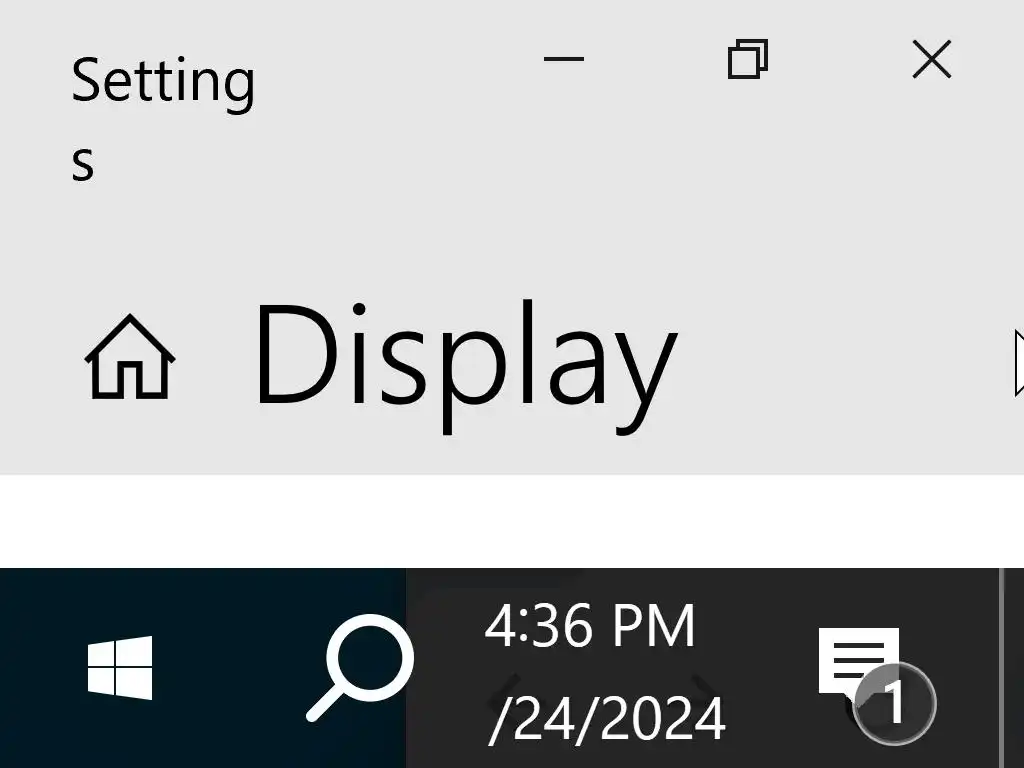Image resolution: width=1024 pixels, height=768 pixels.
Task: Click the white content area below Display
Action: [512, 521]
